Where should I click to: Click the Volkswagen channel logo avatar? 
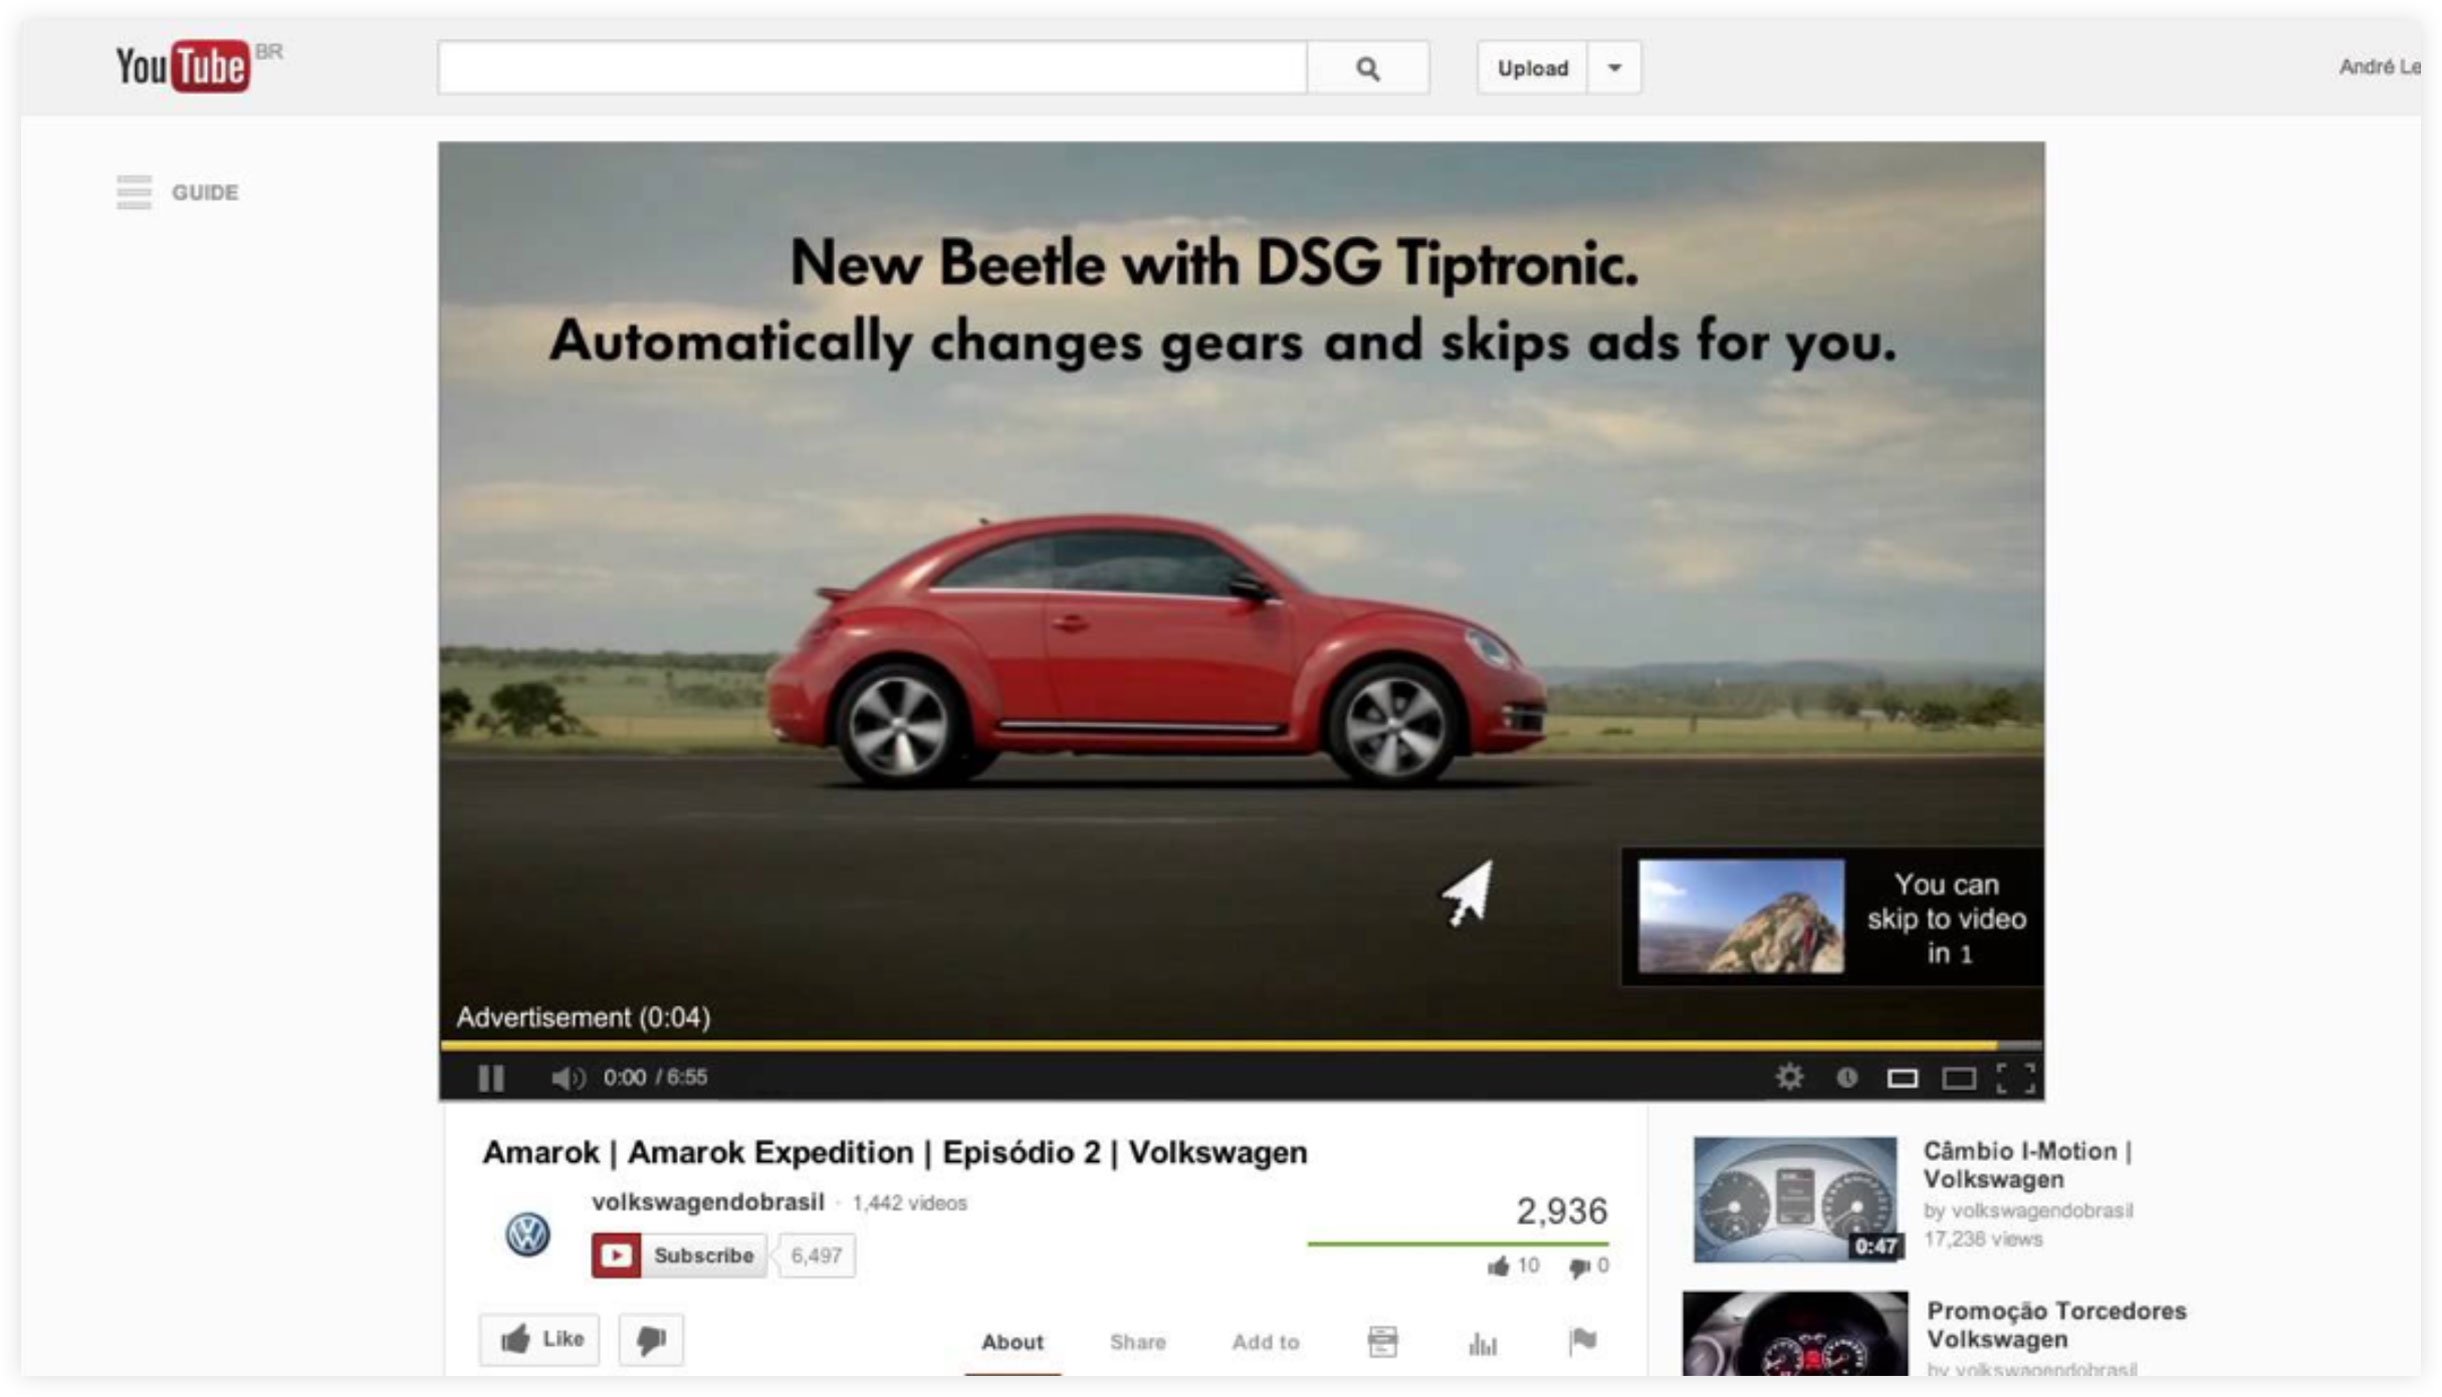[x=527, y=1234]
